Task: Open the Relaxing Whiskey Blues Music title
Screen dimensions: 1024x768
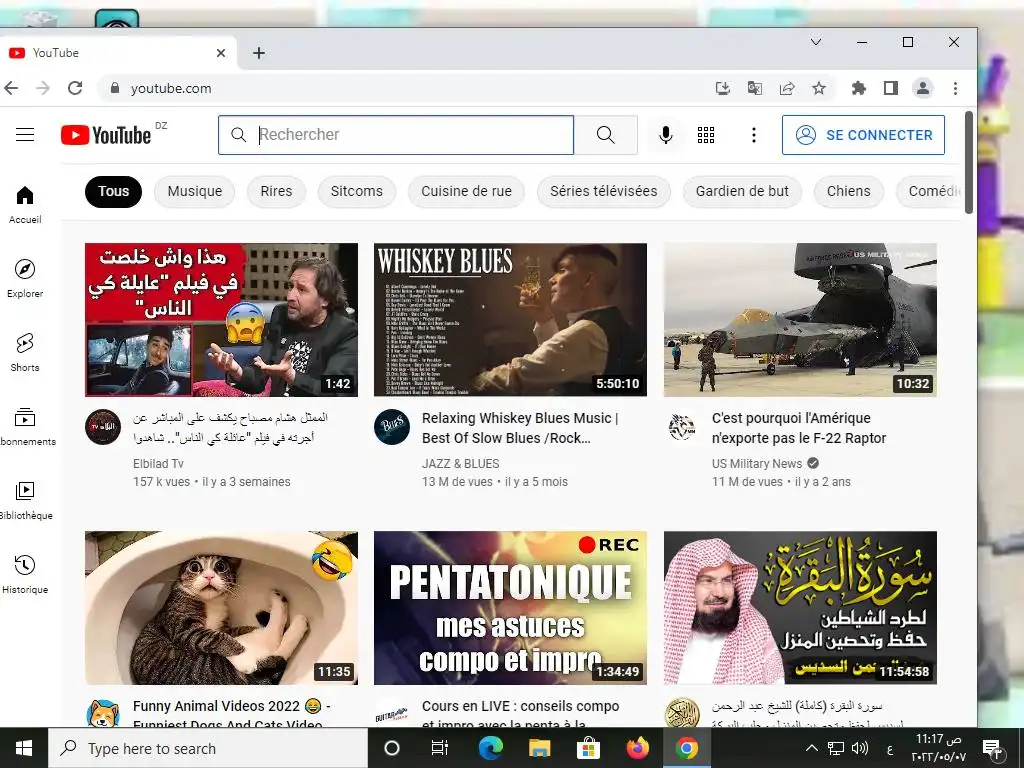Action: coord(520,428)
